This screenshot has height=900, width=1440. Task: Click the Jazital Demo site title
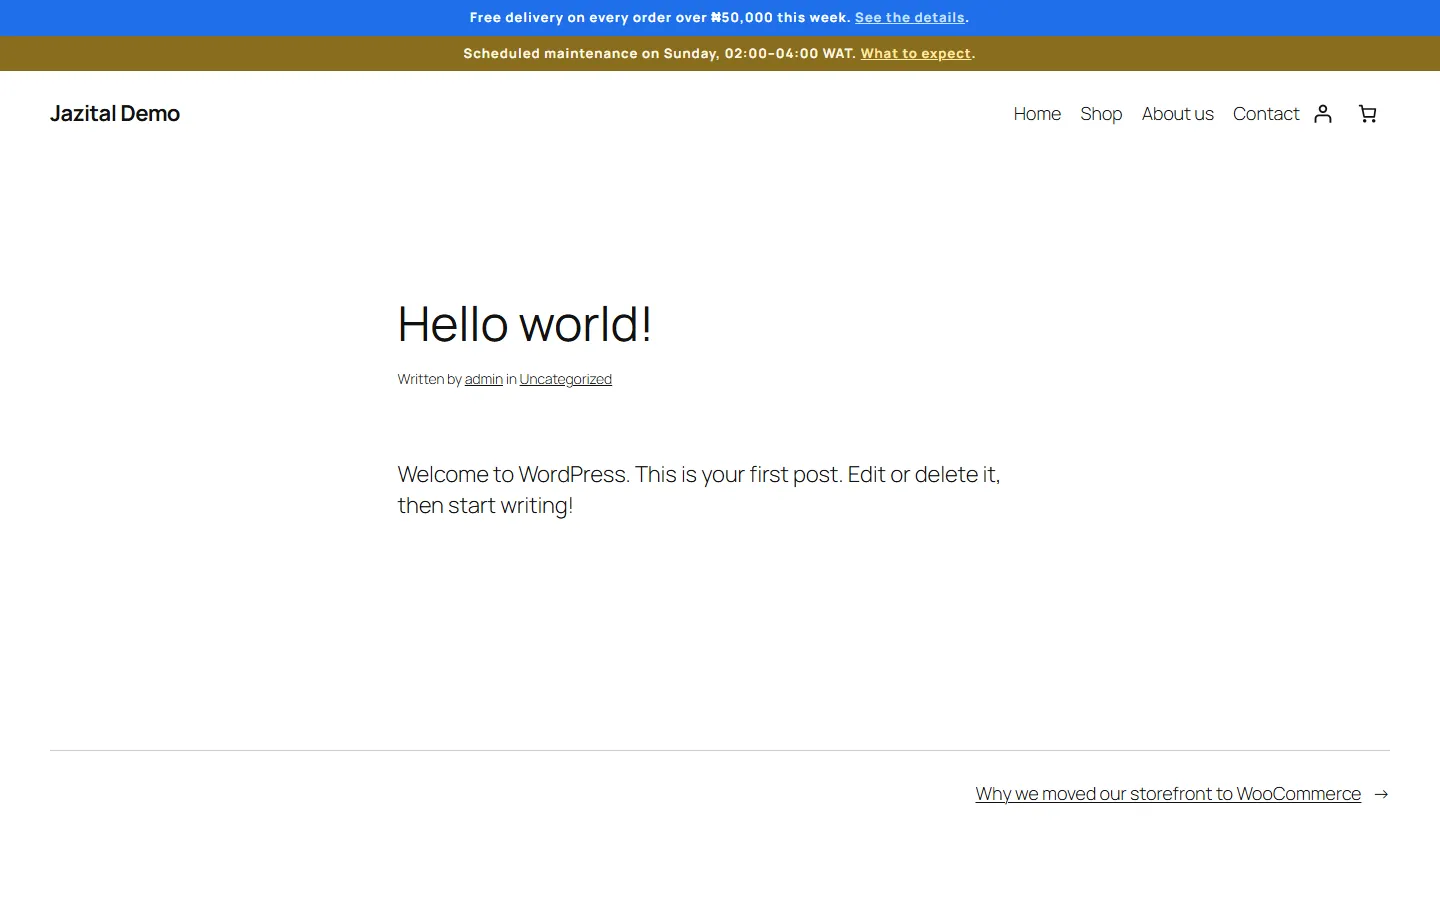point(115,114)
